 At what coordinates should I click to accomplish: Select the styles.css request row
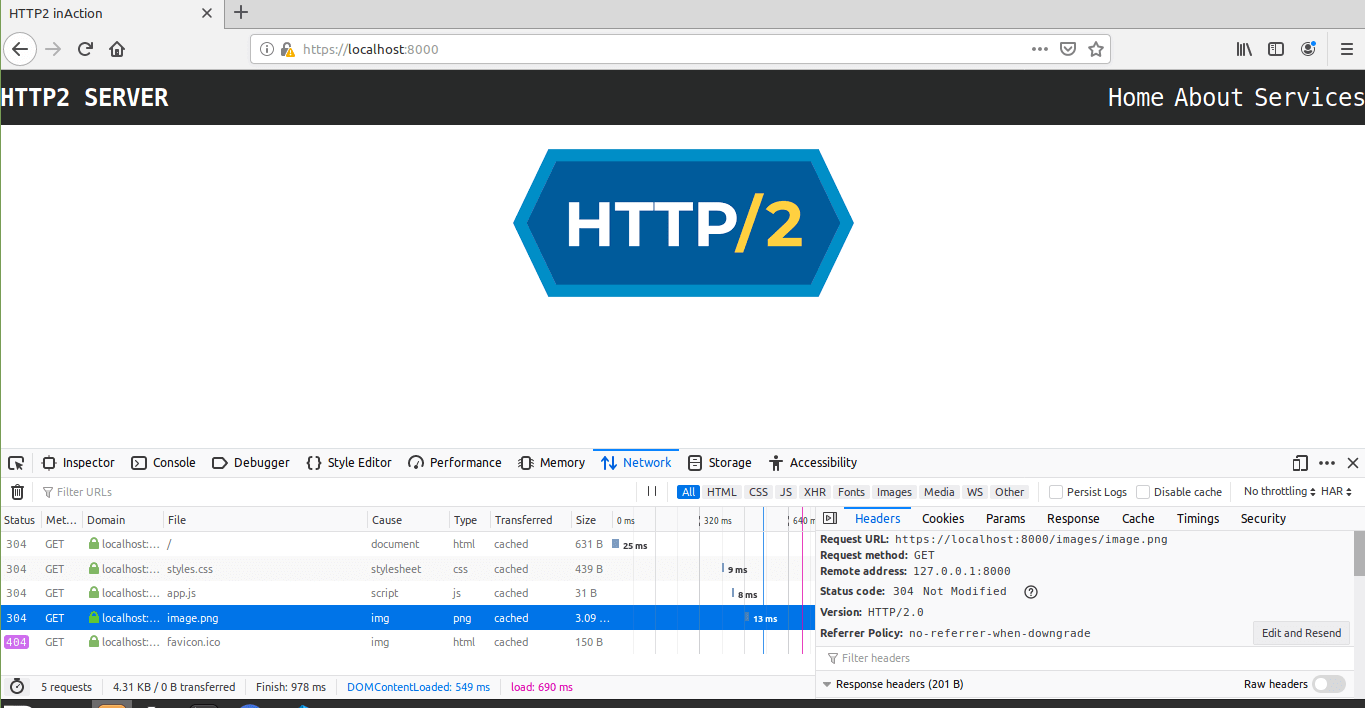(x=408, y=569)
